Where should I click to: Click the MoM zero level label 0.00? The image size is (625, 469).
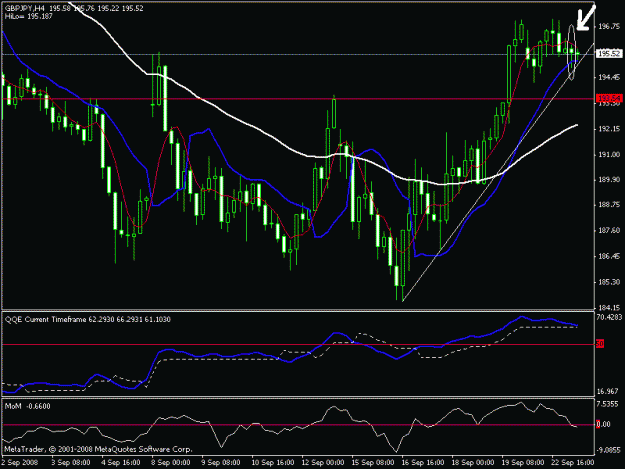(x=603, y=424)
